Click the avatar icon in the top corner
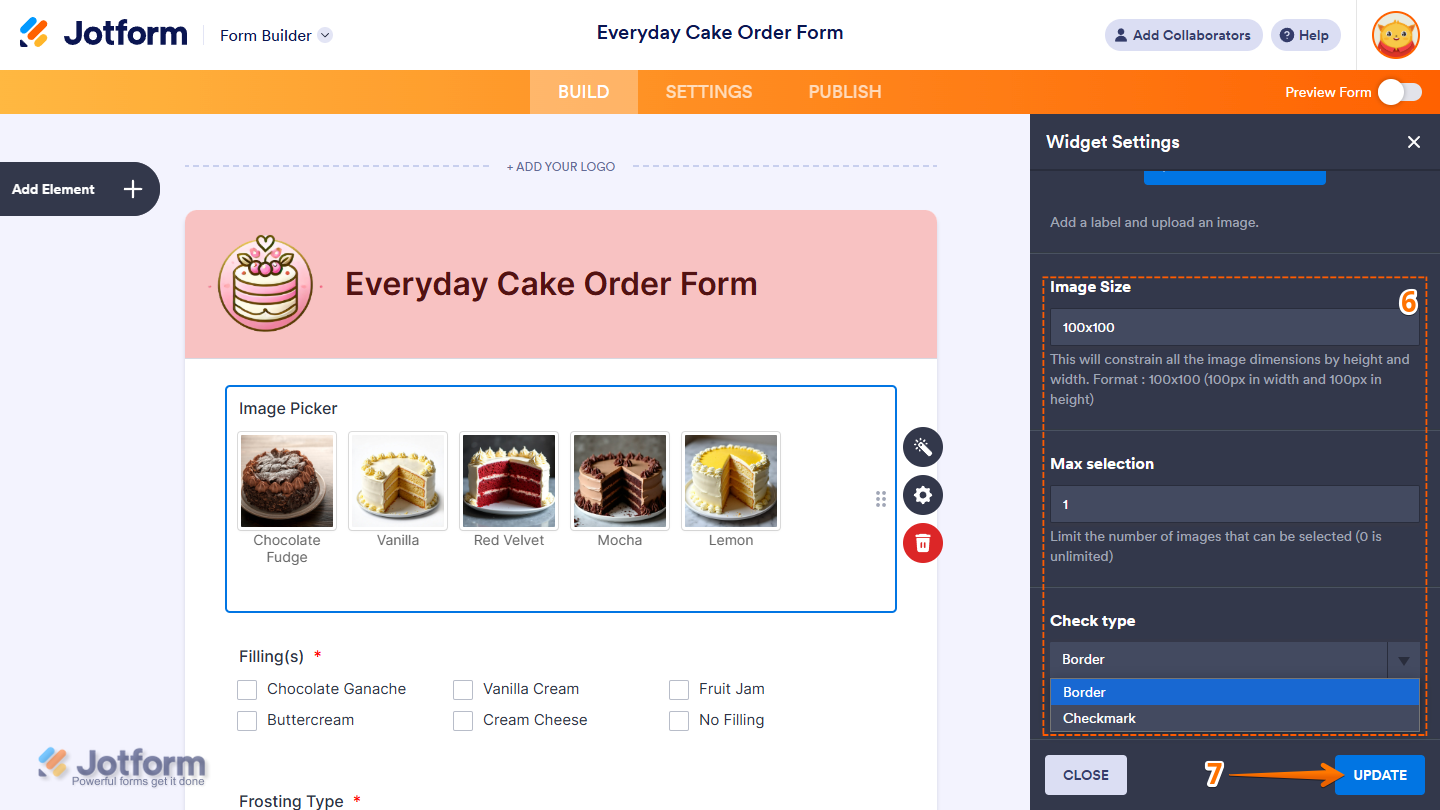 (1395, 35)
